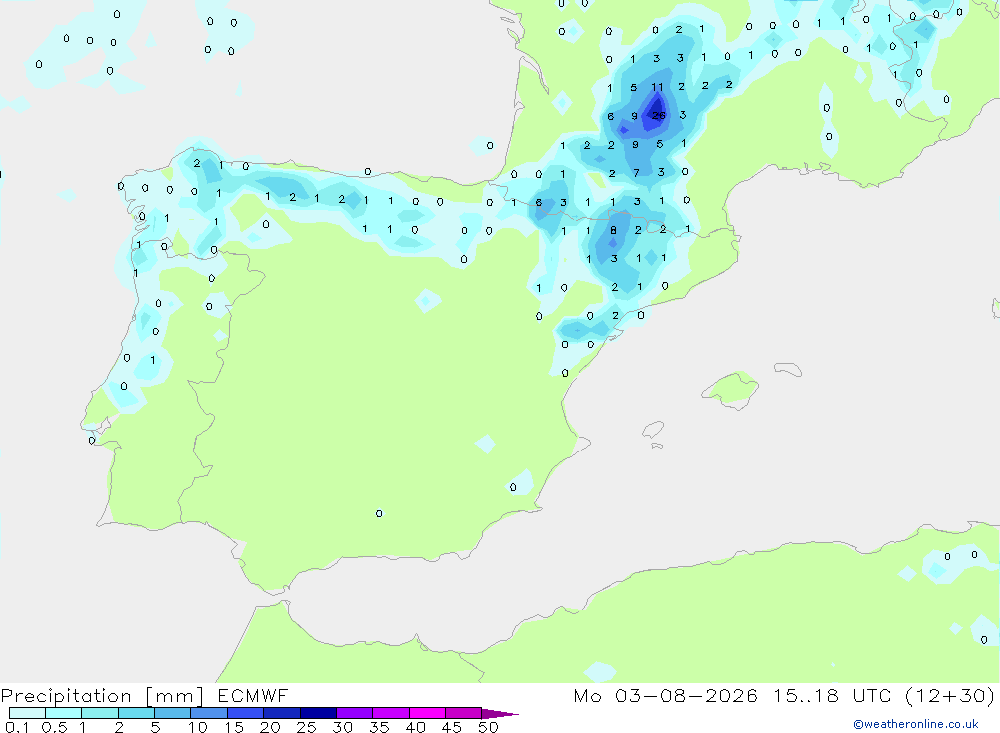This screenshot has width=1000, height=733.
Task: Click the legend label '0.1'
Action: 17,727
